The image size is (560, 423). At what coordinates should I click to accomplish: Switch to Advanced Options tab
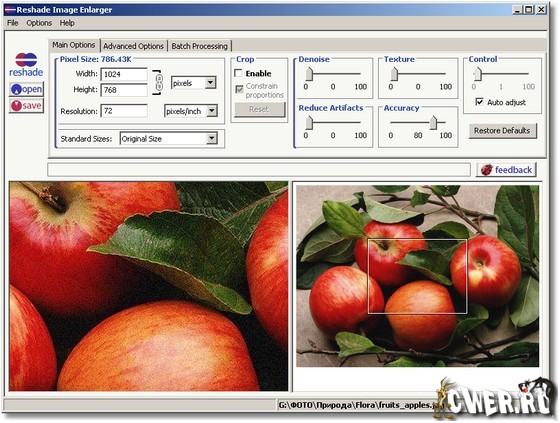pos(134,46)
